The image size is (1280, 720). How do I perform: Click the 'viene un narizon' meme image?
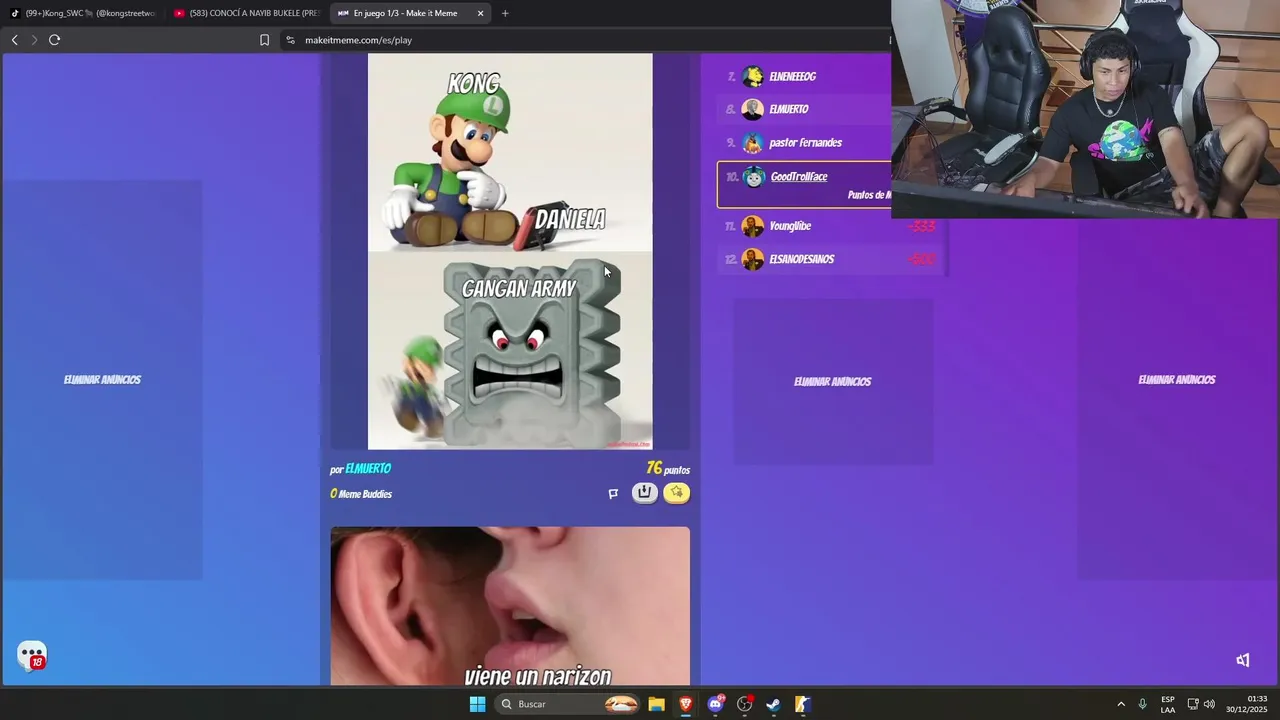coord(510,606)
